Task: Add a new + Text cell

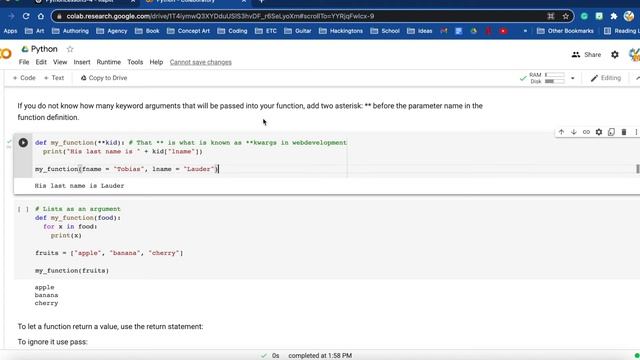Action: [54, 78]
